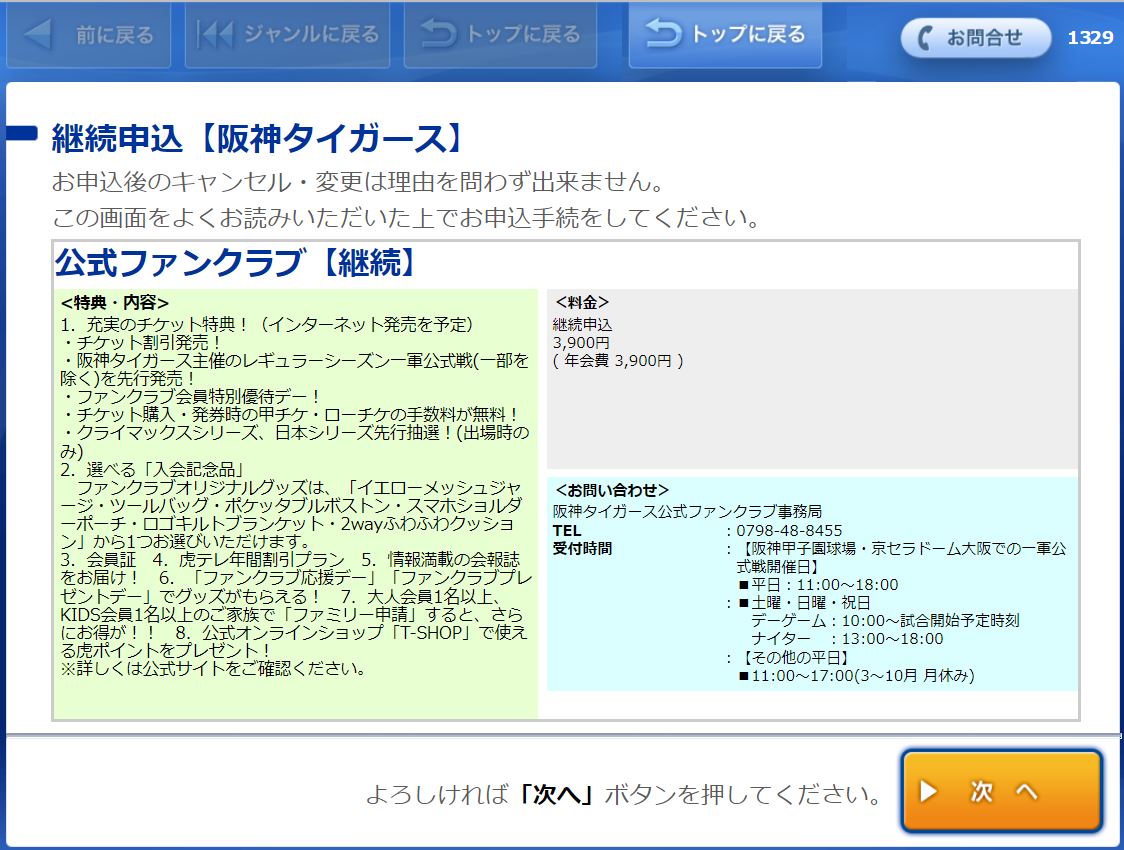Click 阪神タイガース公式ファンクラブ事務局 office name

(x=687, y=512)
